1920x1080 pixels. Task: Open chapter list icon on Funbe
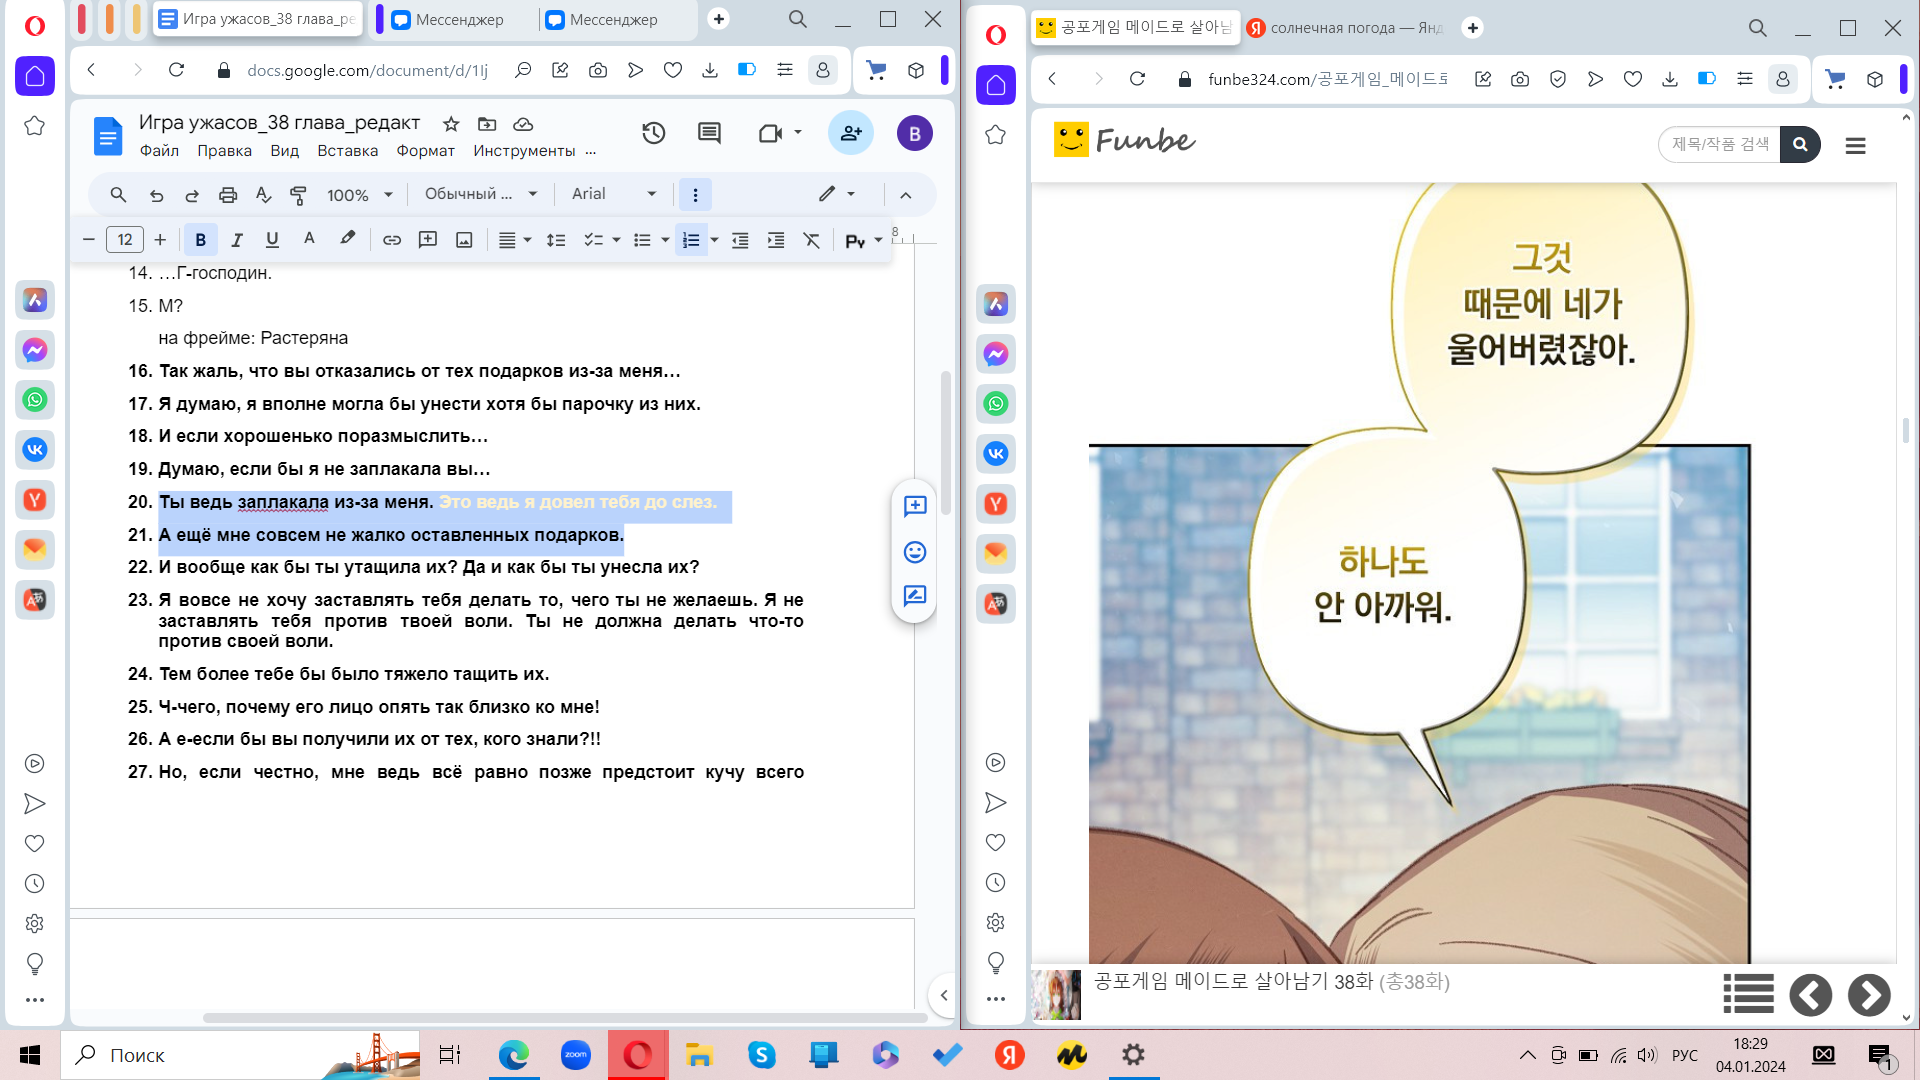(x=1748, y=994)
